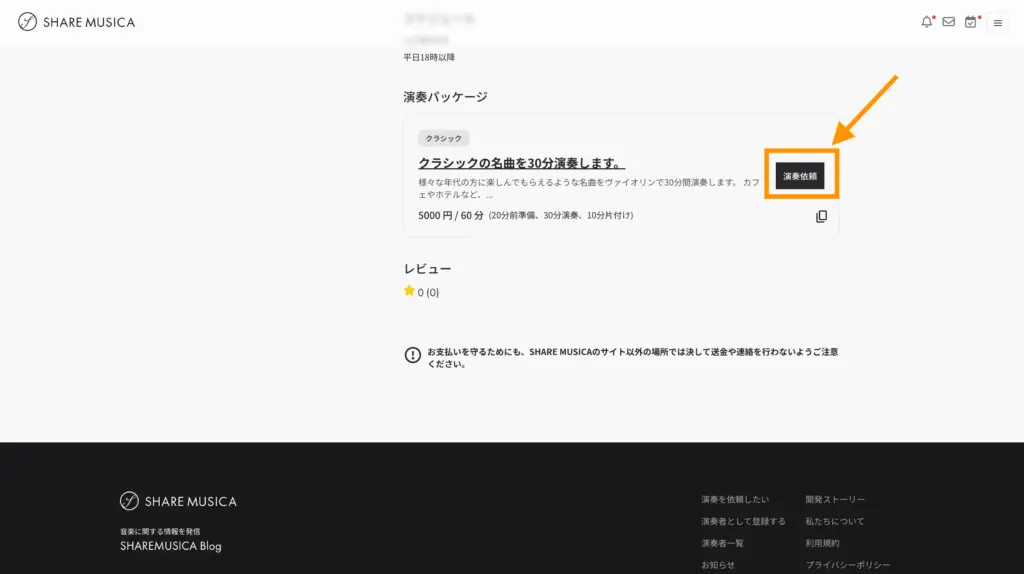The width and height of the screenshot is (1024, 574).
Task: Open the calendar schedule icon
Action: pyautogui.click(x=970, y=22)
